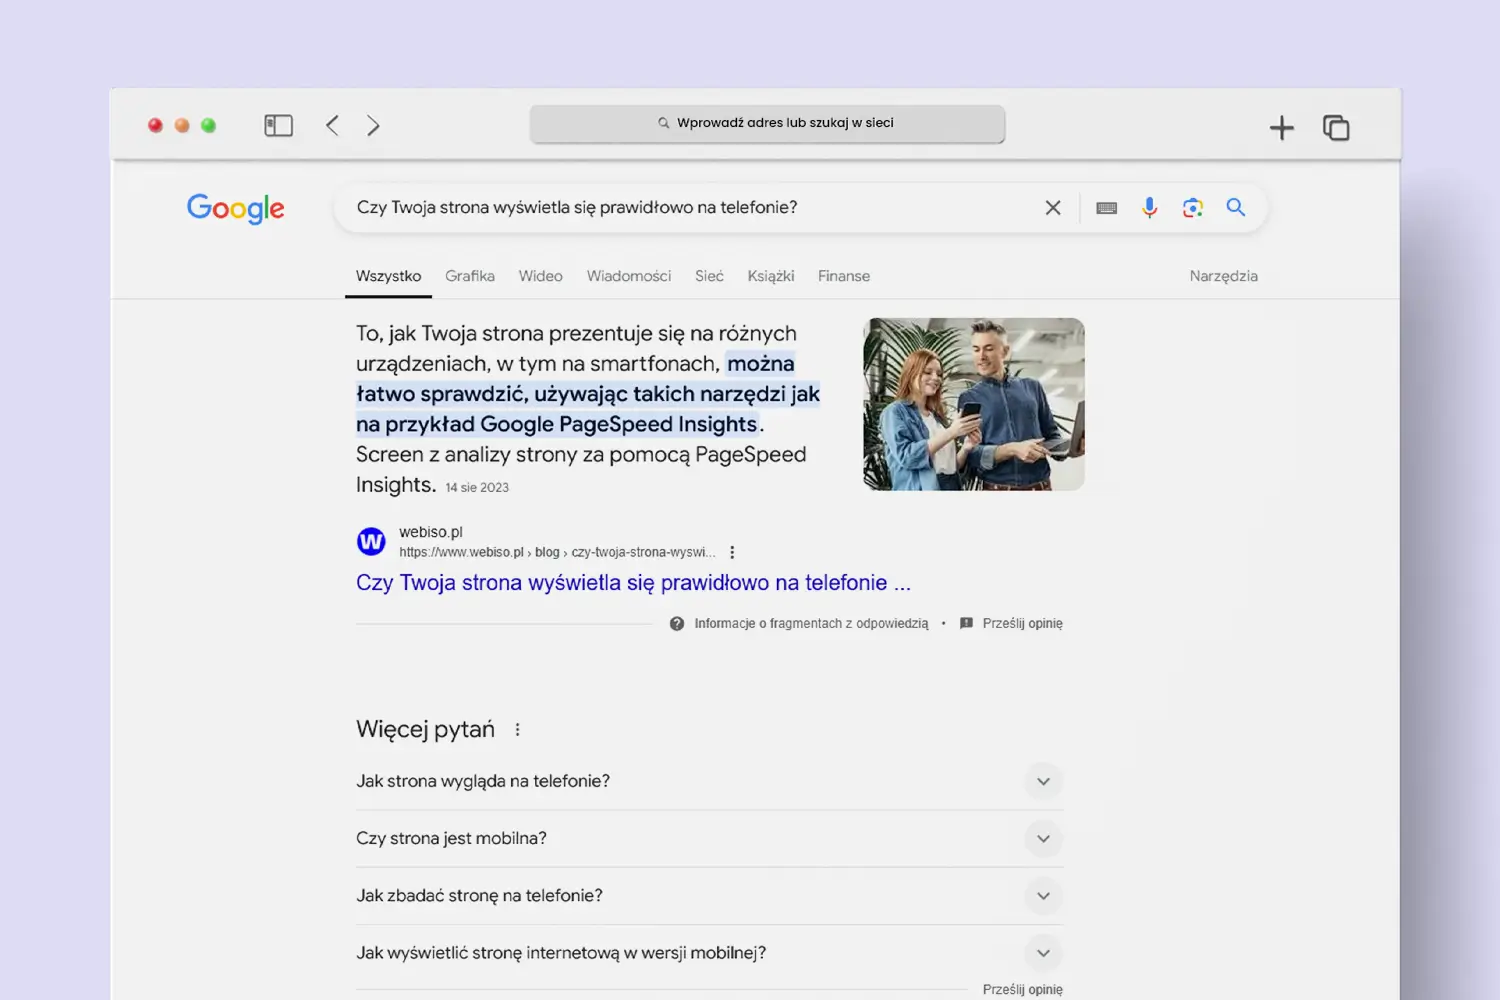Start voice search with microphone icon
Viewport: 1500px width, 1000px height.
tap(1149, 207)
